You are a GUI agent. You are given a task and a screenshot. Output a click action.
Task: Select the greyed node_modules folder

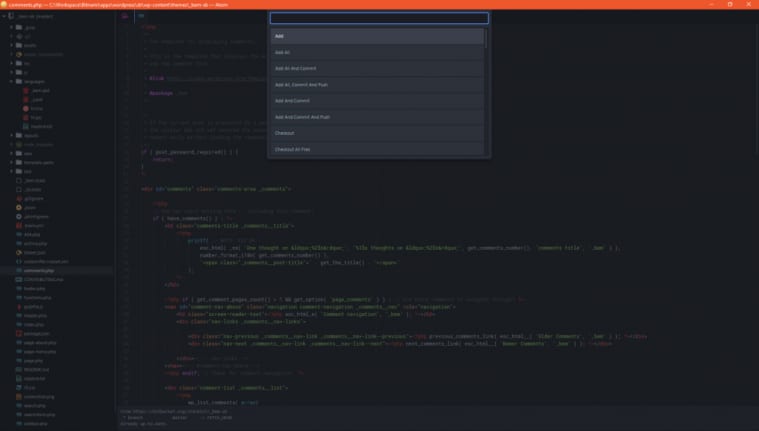(38, 144)
